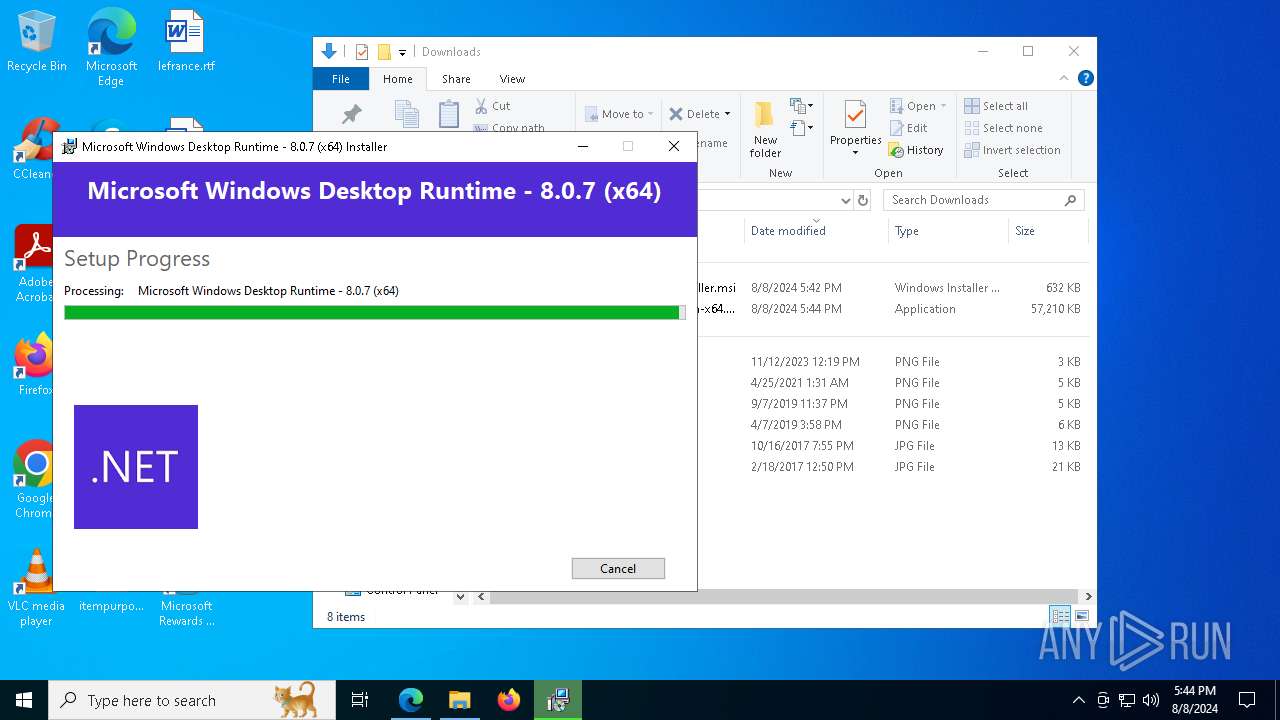The height and width of the screenshot is (720, 1280).
Task: Open Properties in the ribbon
Action: click(x=855, y=122)
